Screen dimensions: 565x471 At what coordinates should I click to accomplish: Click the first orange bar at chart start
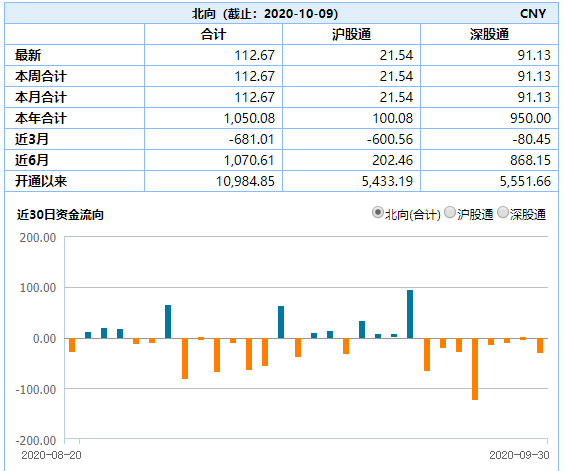(72, 345)
